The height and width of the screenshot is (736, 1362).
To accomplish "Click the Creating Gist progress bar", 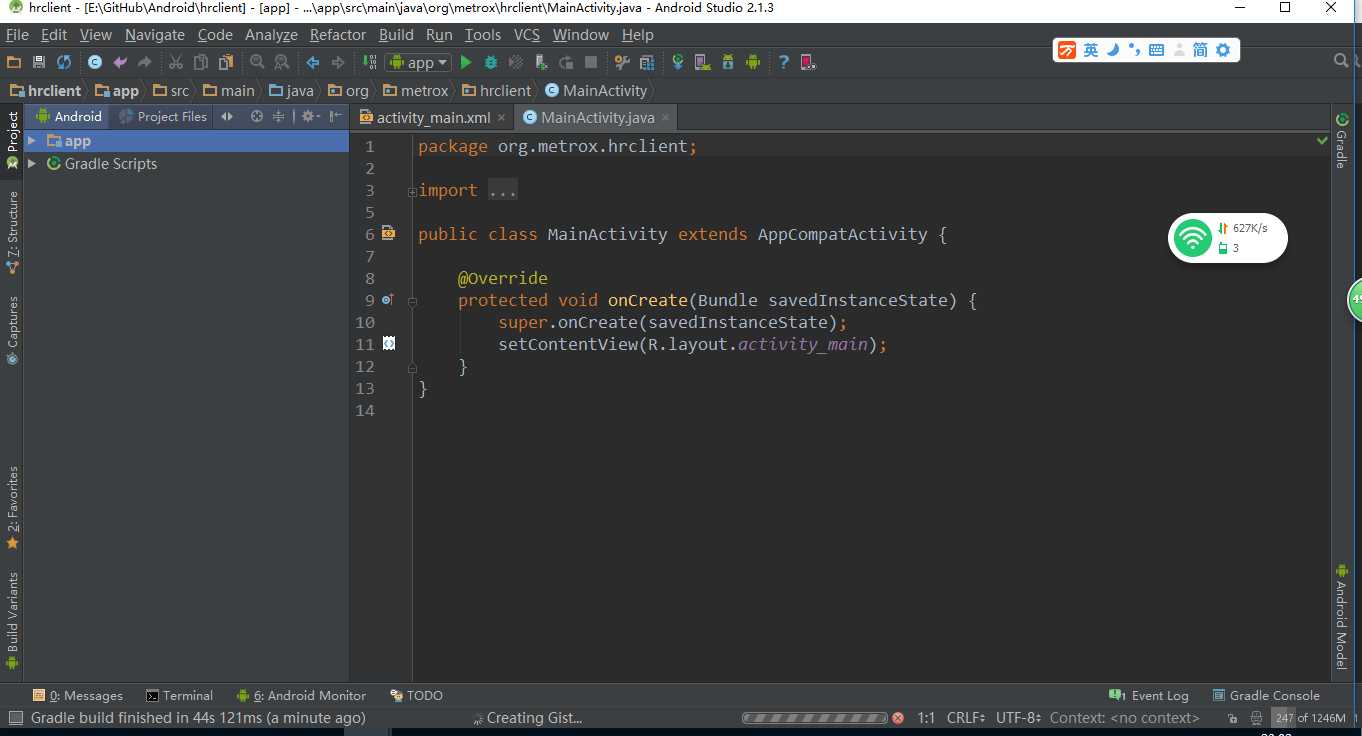I will pyautogui.click(x=814, y=718).
